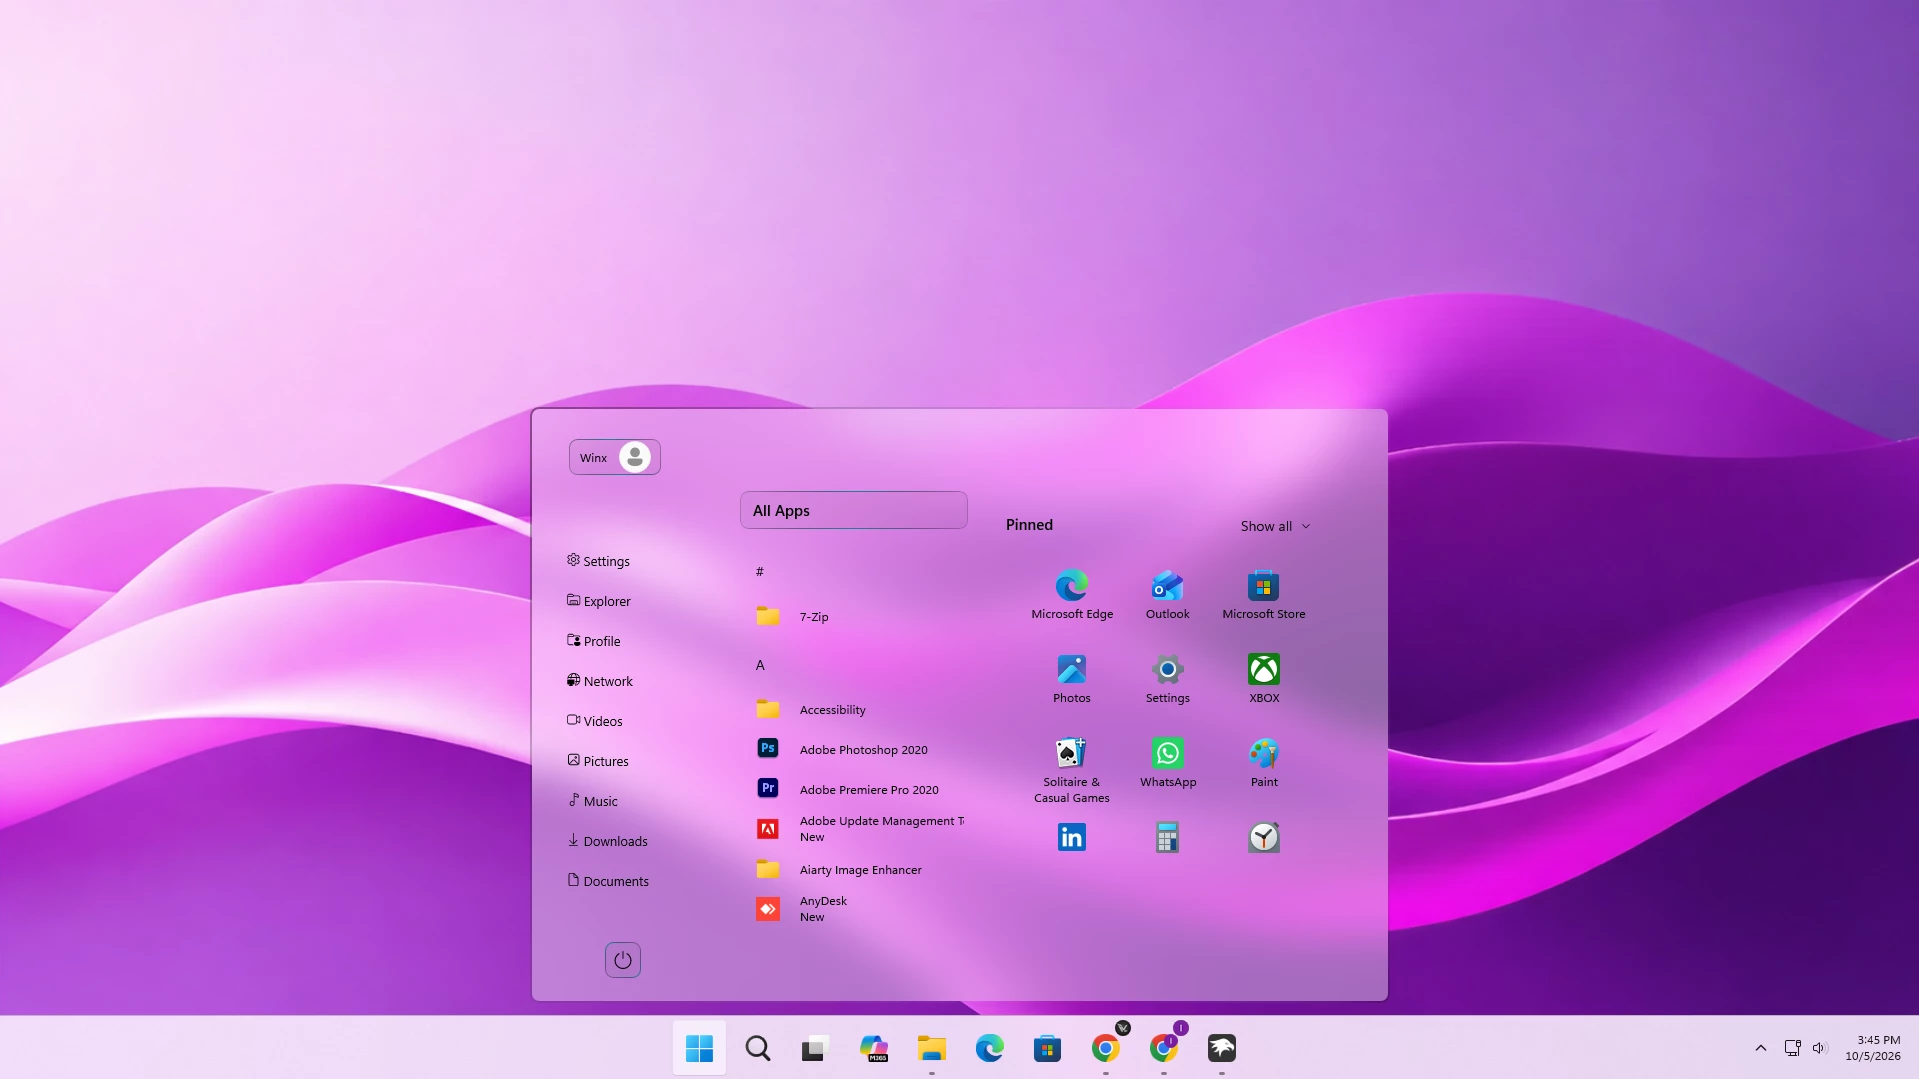Image resolution: width=1919 pixels, height=1079 pixels.
Task: Open the black eagle taskbar app
Action: point(1221,1048)
